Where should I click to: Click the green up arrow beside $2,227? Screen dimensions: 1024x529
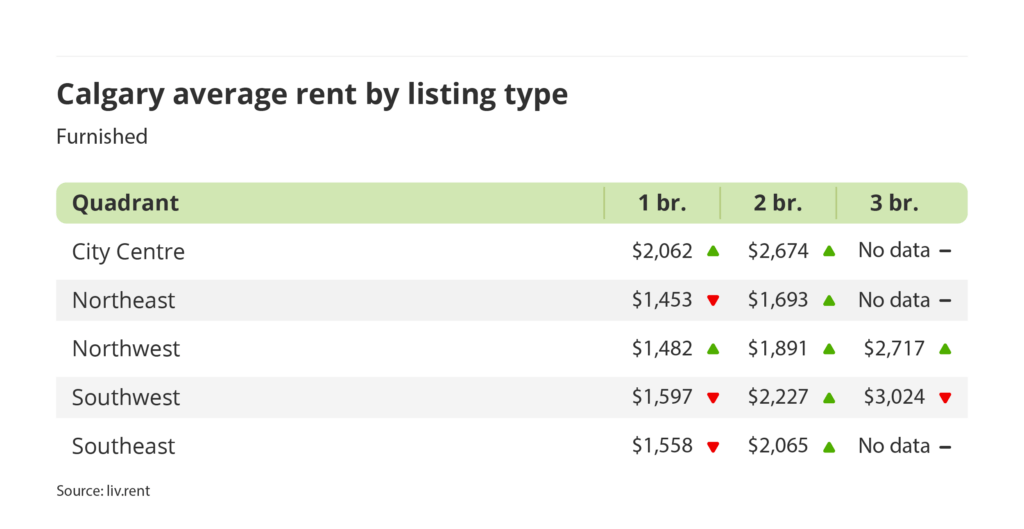click(x=829, y=397)
